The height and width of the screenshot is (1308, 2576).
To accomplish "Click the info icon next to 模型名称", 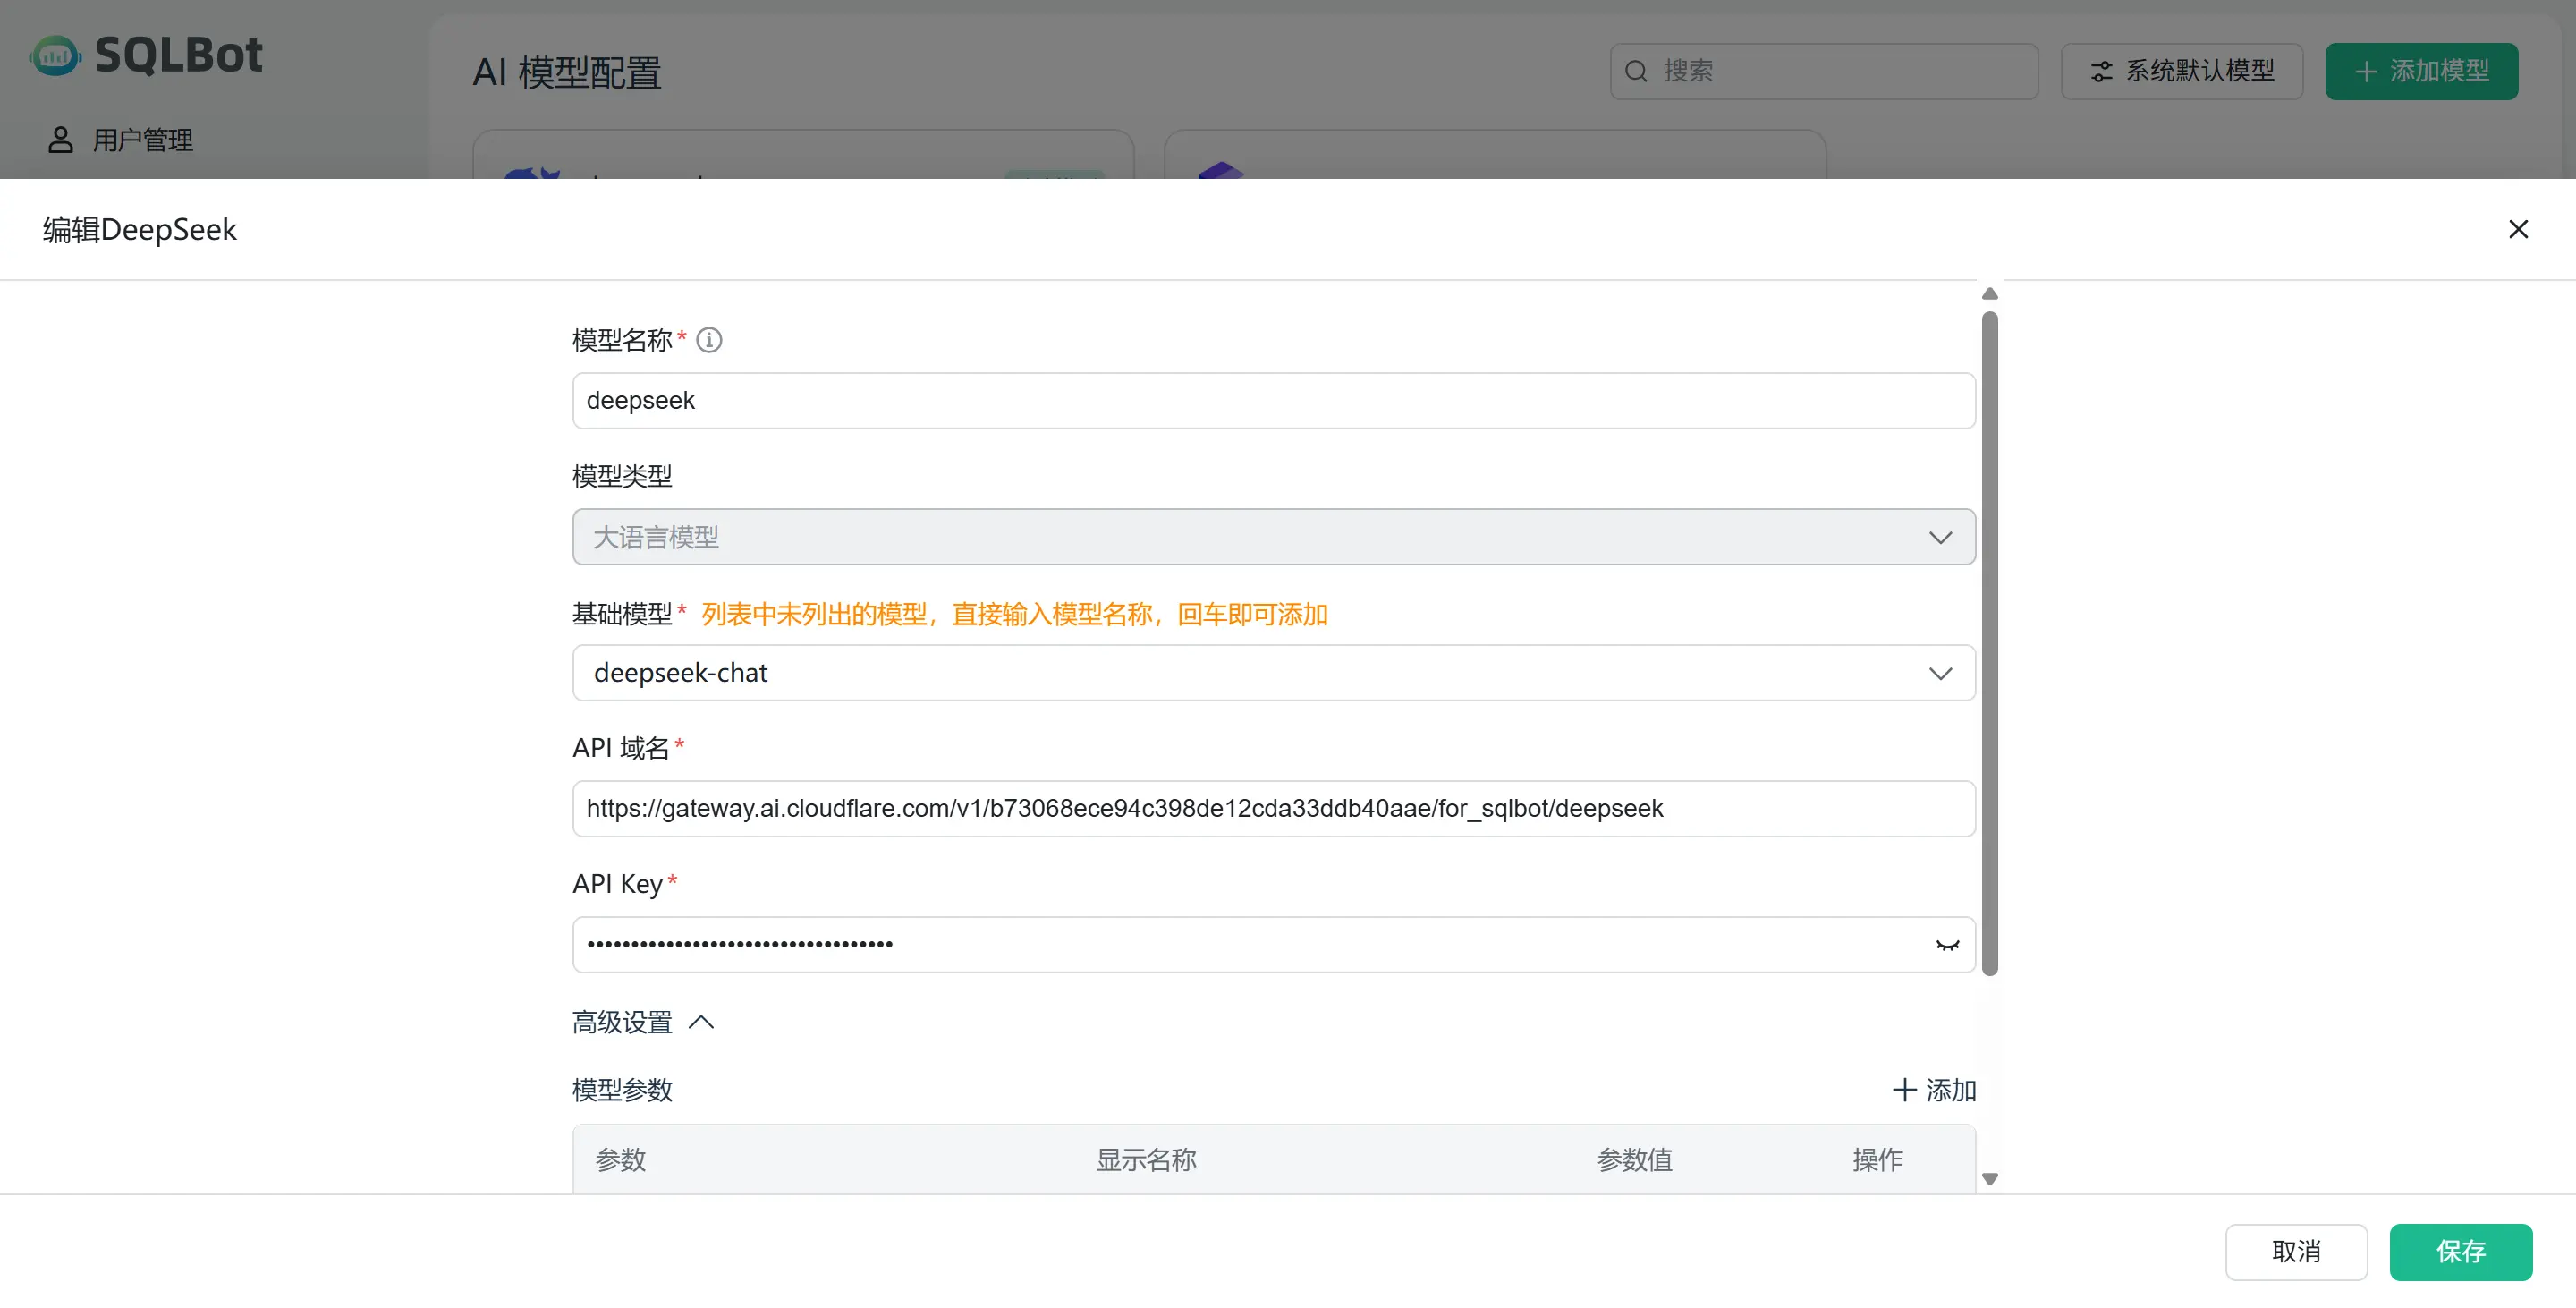I will (x=709, y=340).
